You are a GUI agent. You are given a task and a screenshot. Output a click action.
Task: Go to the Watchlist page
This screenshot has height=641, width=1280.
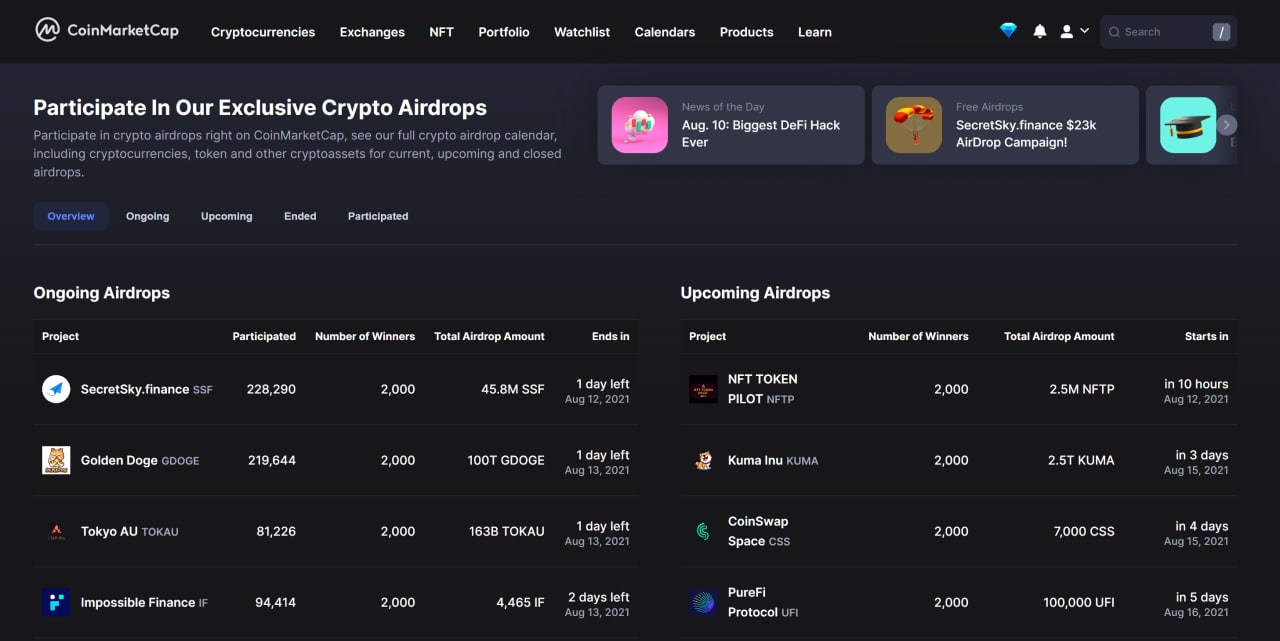point(582,32)
